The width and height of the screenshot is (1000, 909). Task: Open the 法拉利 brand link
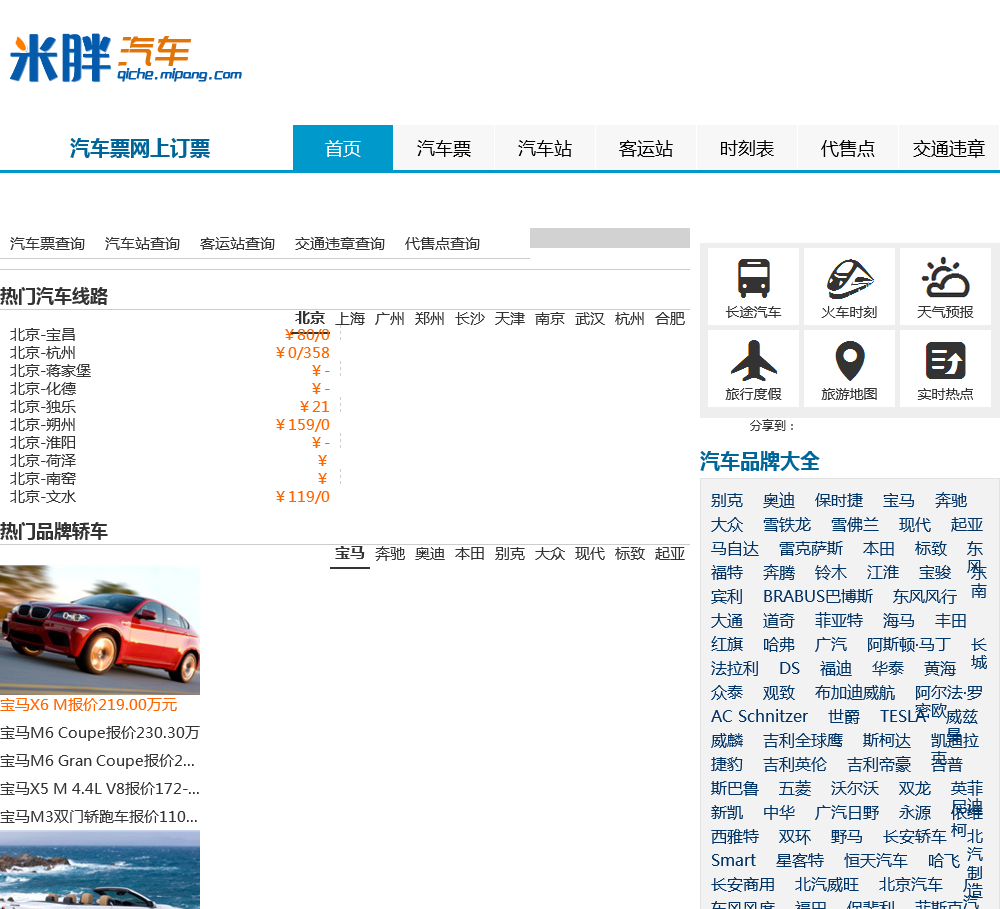735,669
